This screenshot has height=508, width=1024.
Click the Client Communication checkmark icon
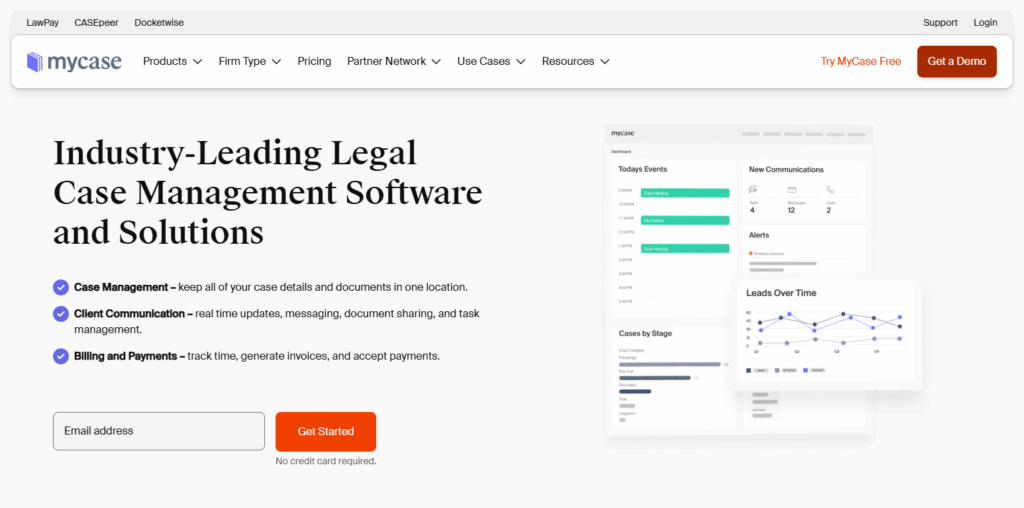click(x=61, y=314)
